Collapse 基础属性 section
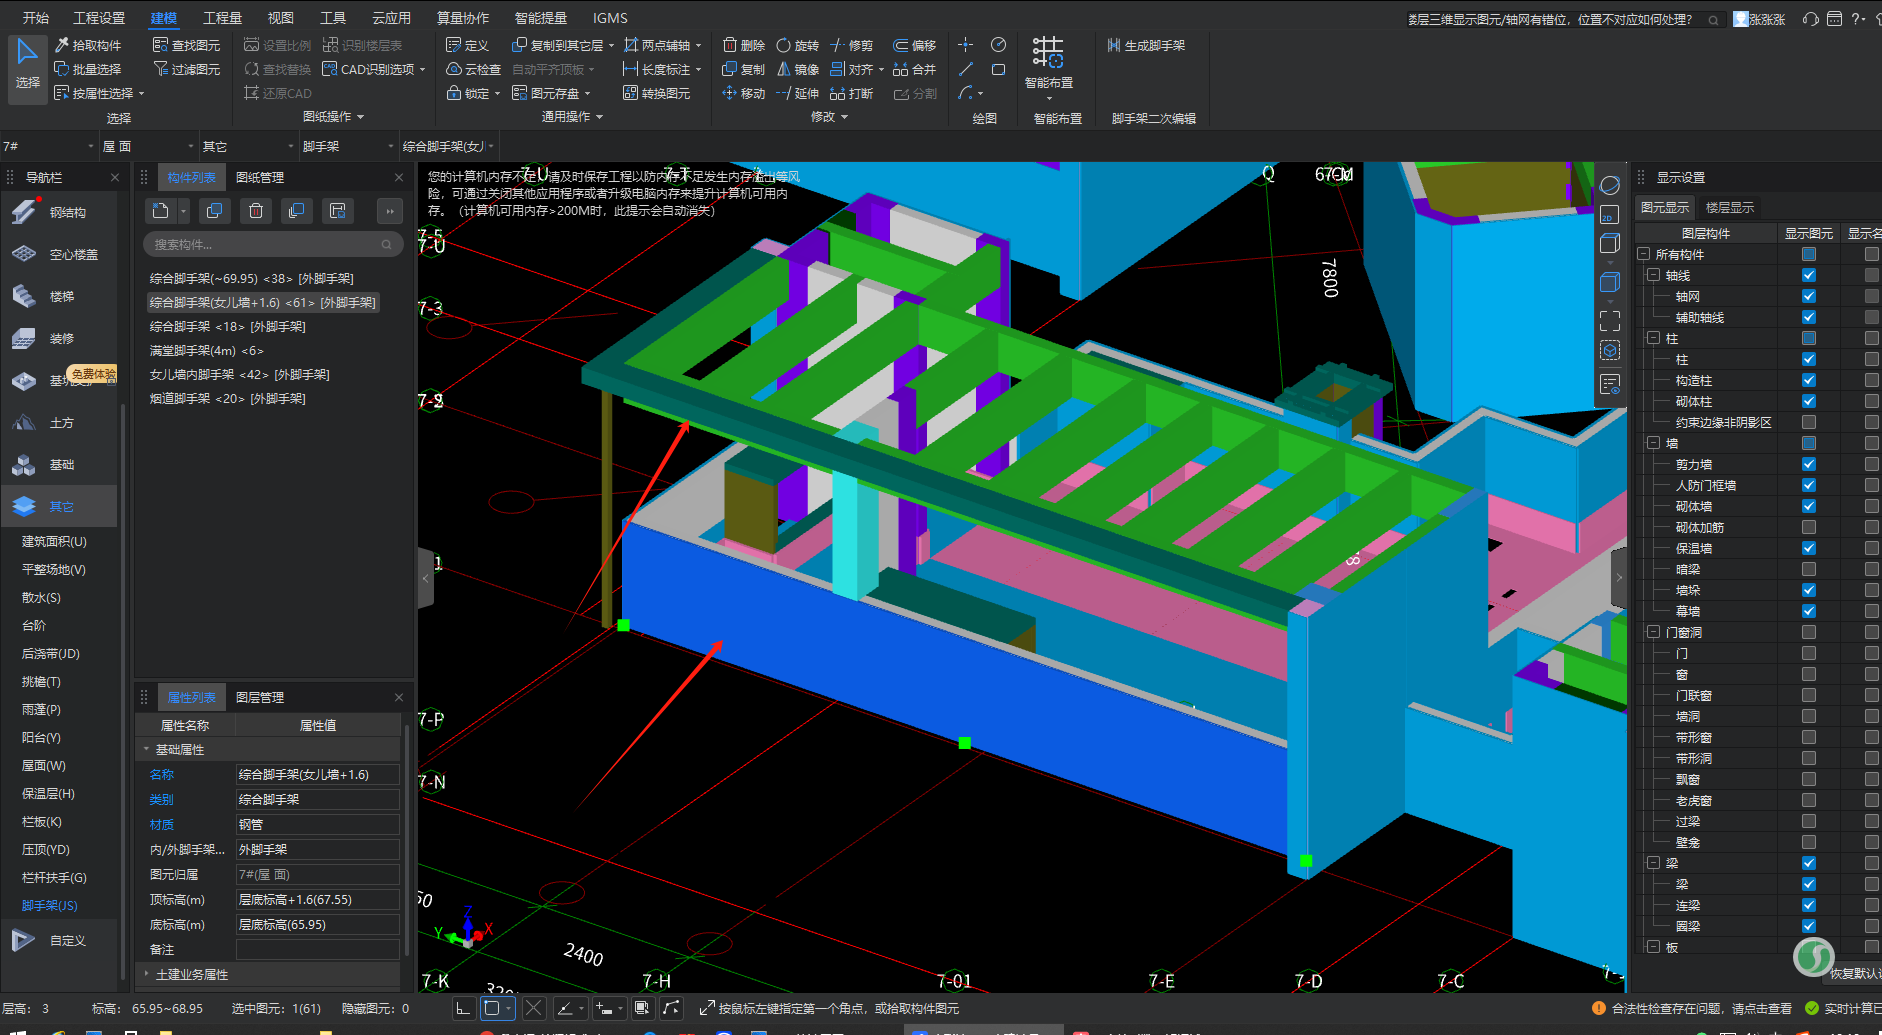This screenshot has height=1035, width=1882. pyautogui.click(x=147, y=749)
